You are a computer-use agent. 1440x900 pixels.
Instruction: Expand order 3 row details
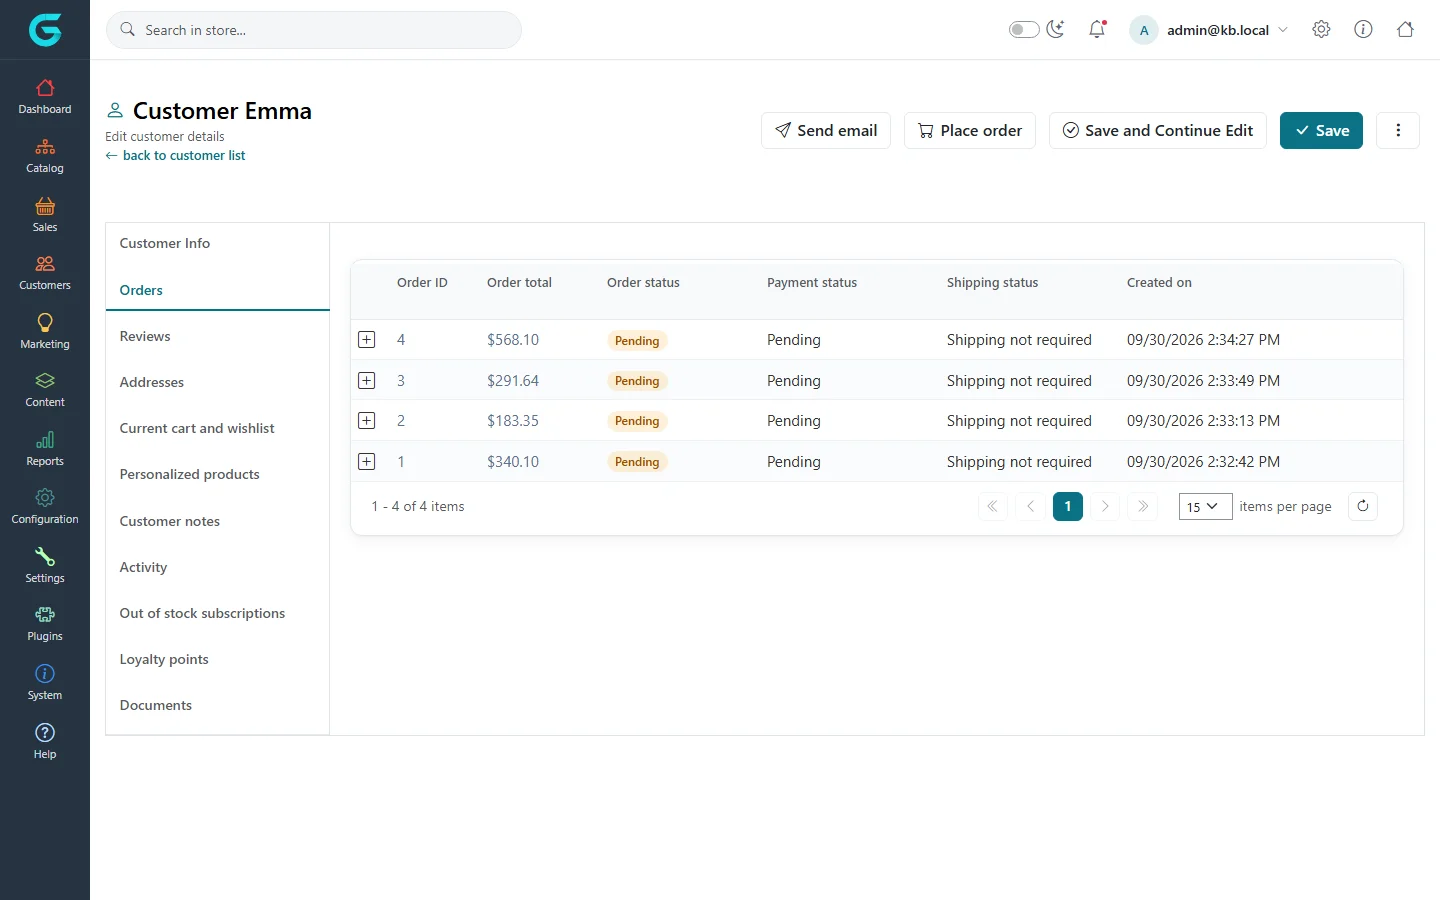[367, 381]
